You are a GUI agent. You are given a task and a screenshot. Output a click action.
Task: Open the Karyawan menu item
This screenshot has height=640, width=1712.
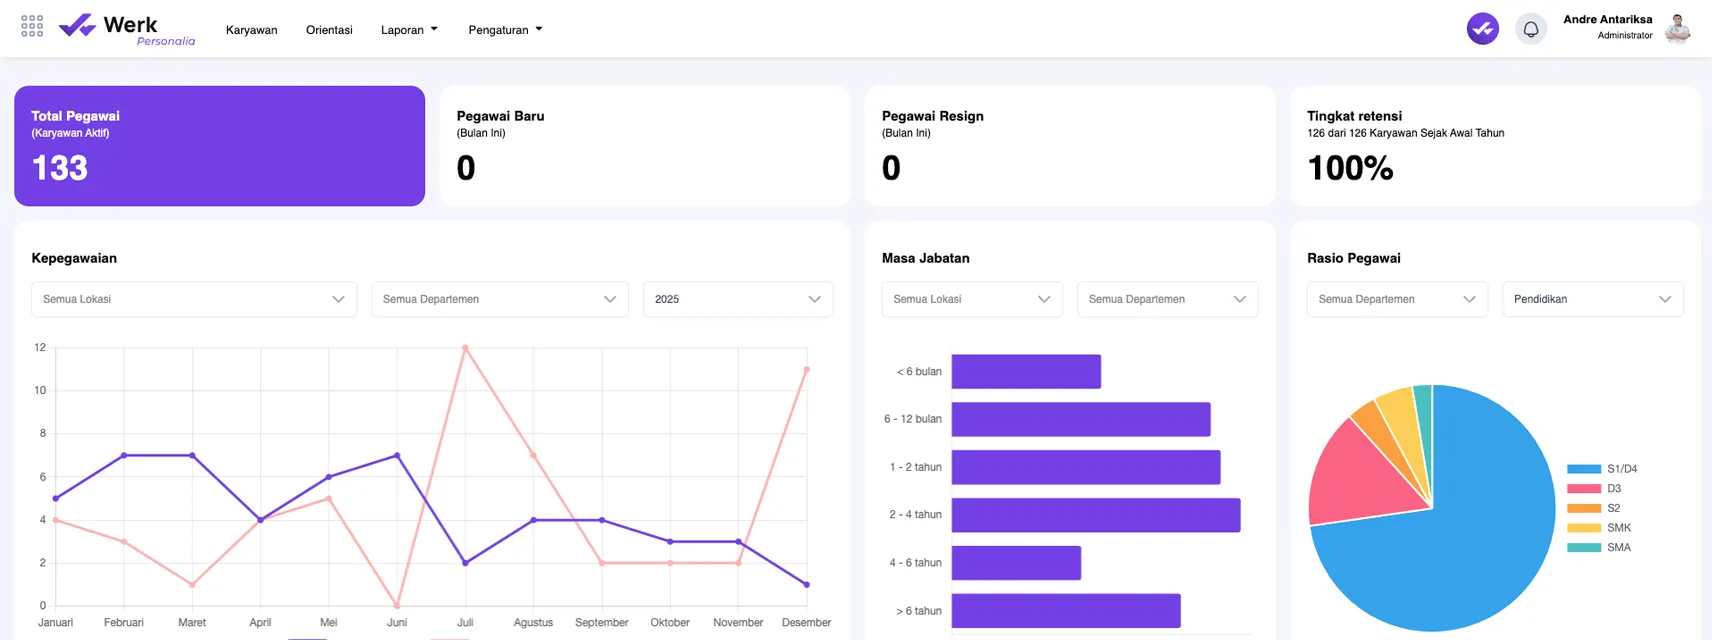[x=251, y=30]
